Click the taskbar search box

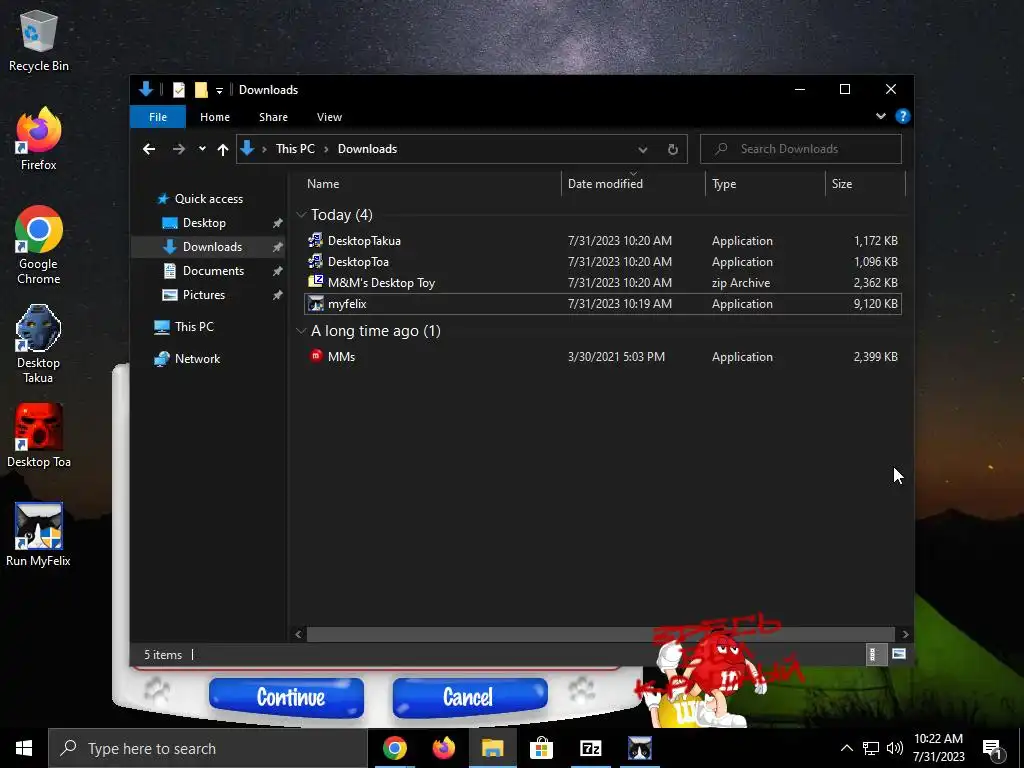tap(208, 748)
